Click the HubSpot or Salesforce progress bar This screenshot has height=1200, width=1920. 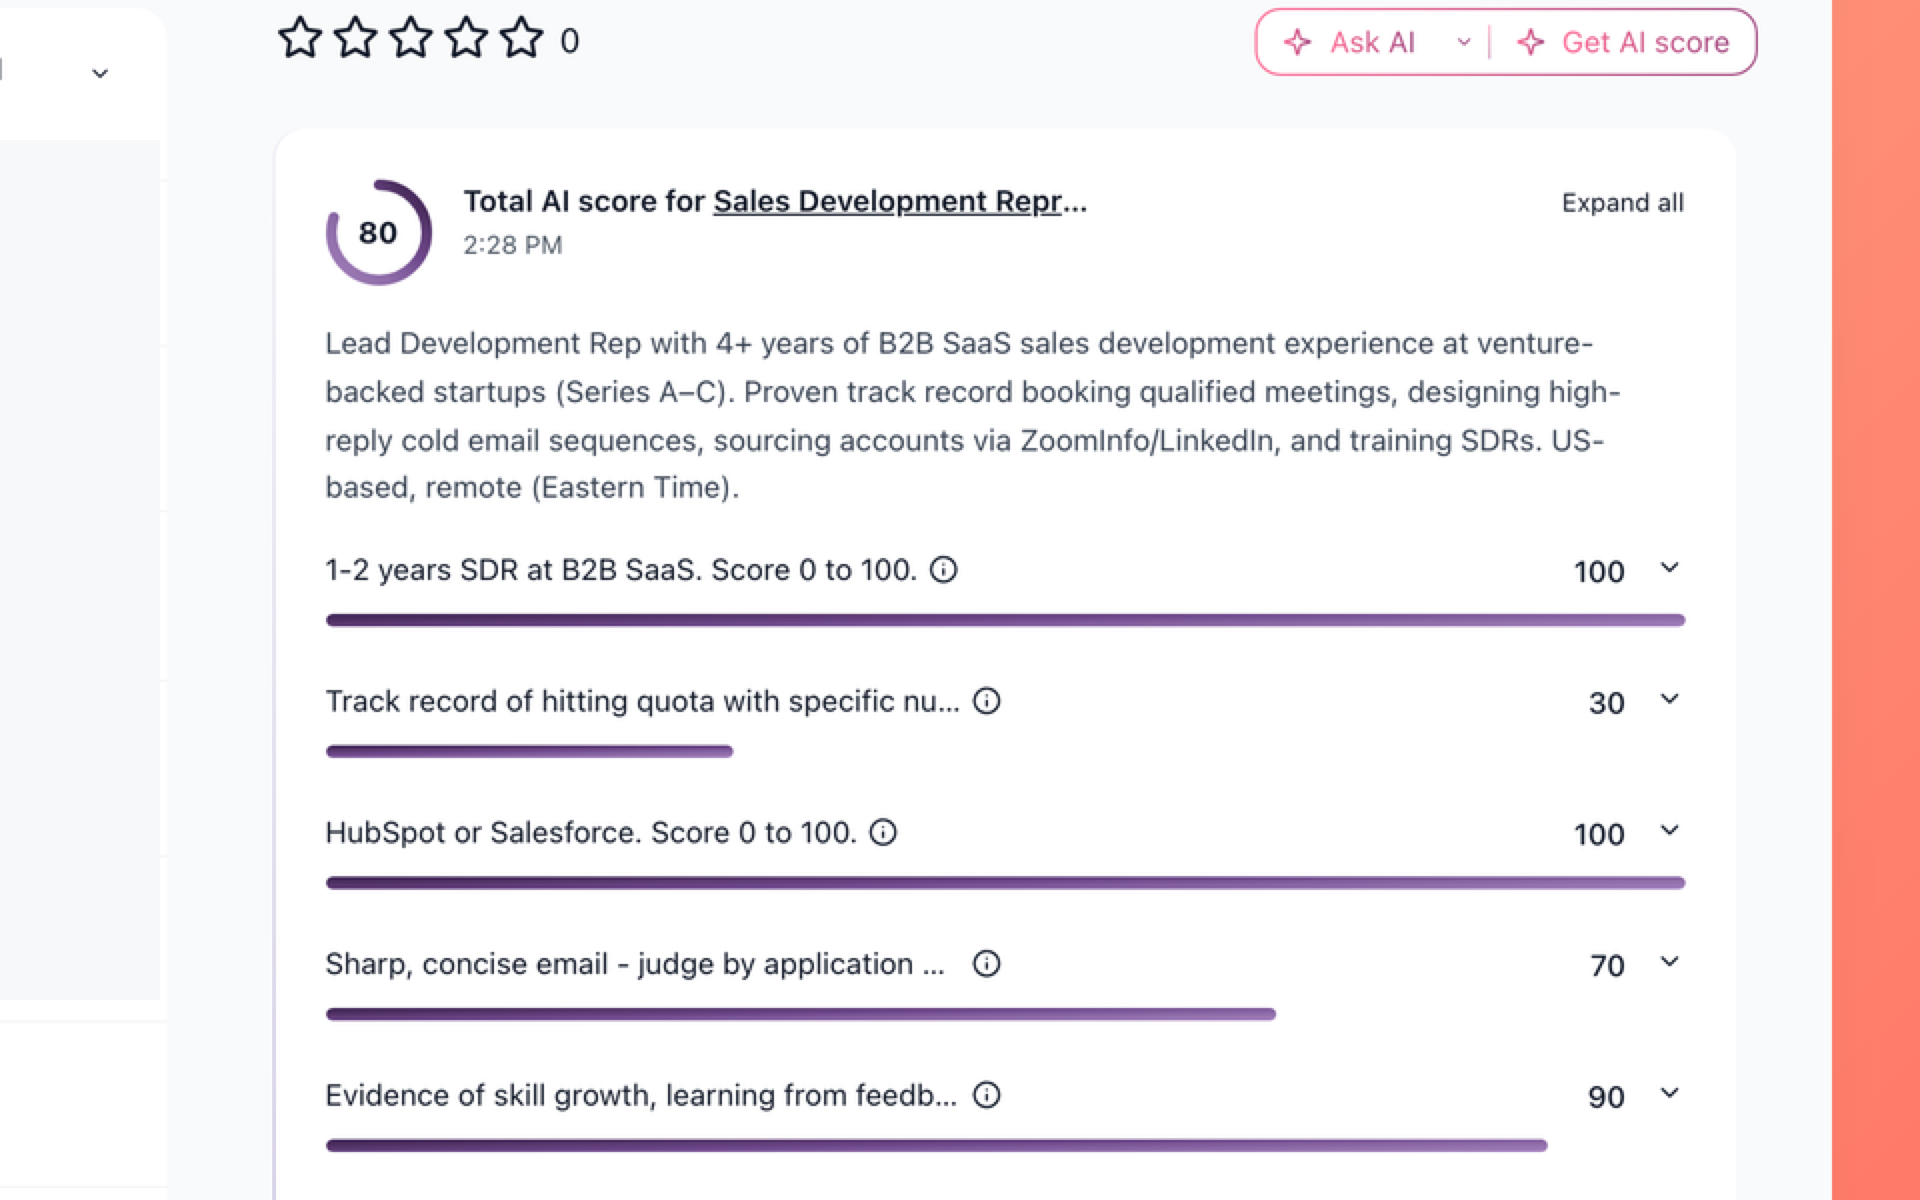coord(1005,883)
